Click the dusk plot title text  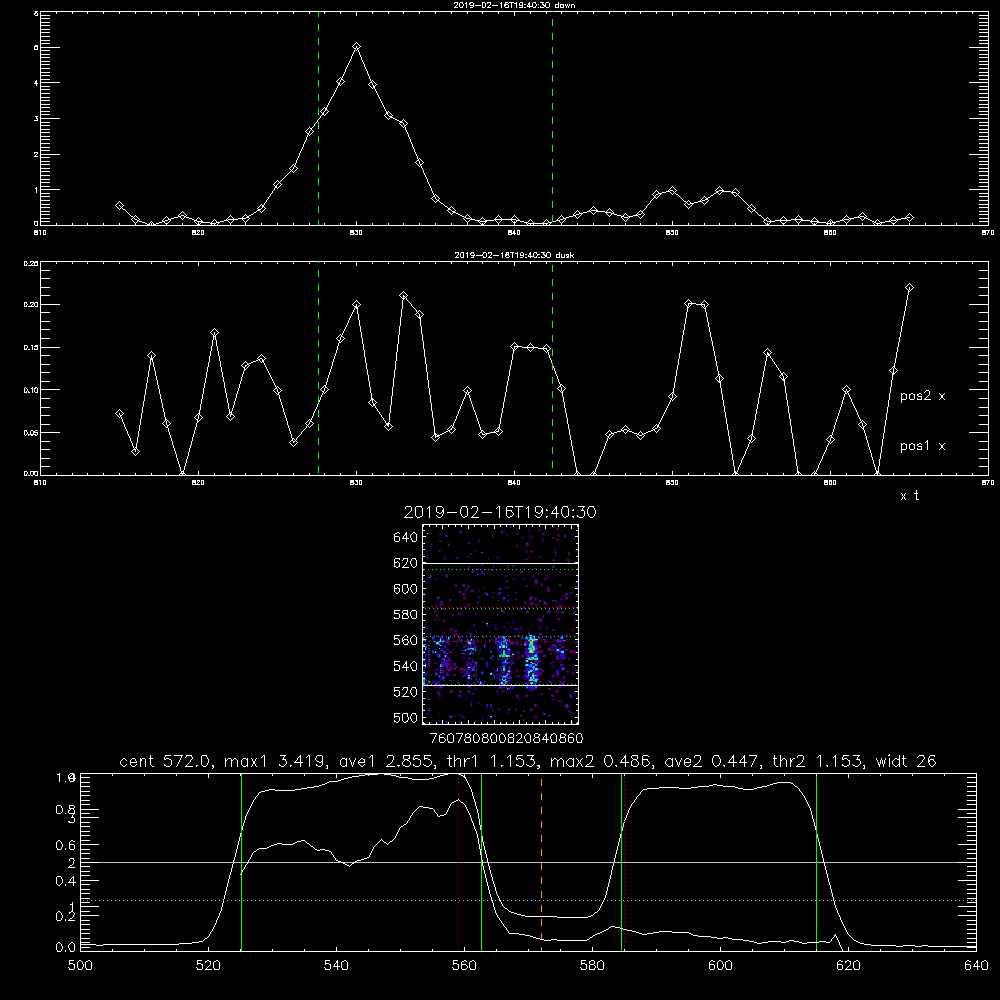click(514, 255)
